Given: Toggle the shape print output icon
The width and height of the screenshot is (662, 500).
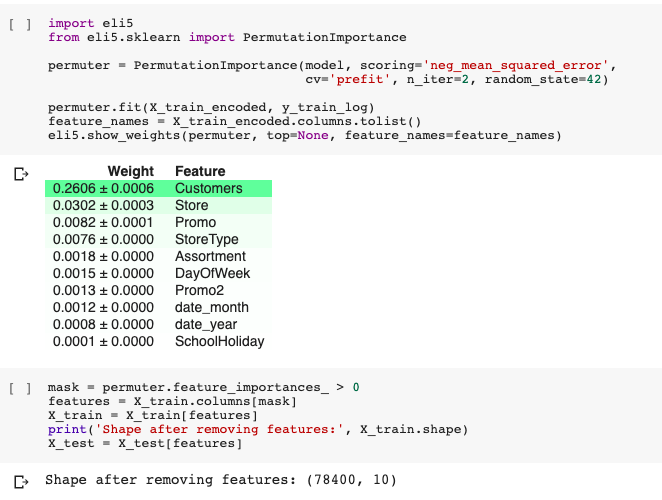Looking at the screenshot, I should coord(21,481).
